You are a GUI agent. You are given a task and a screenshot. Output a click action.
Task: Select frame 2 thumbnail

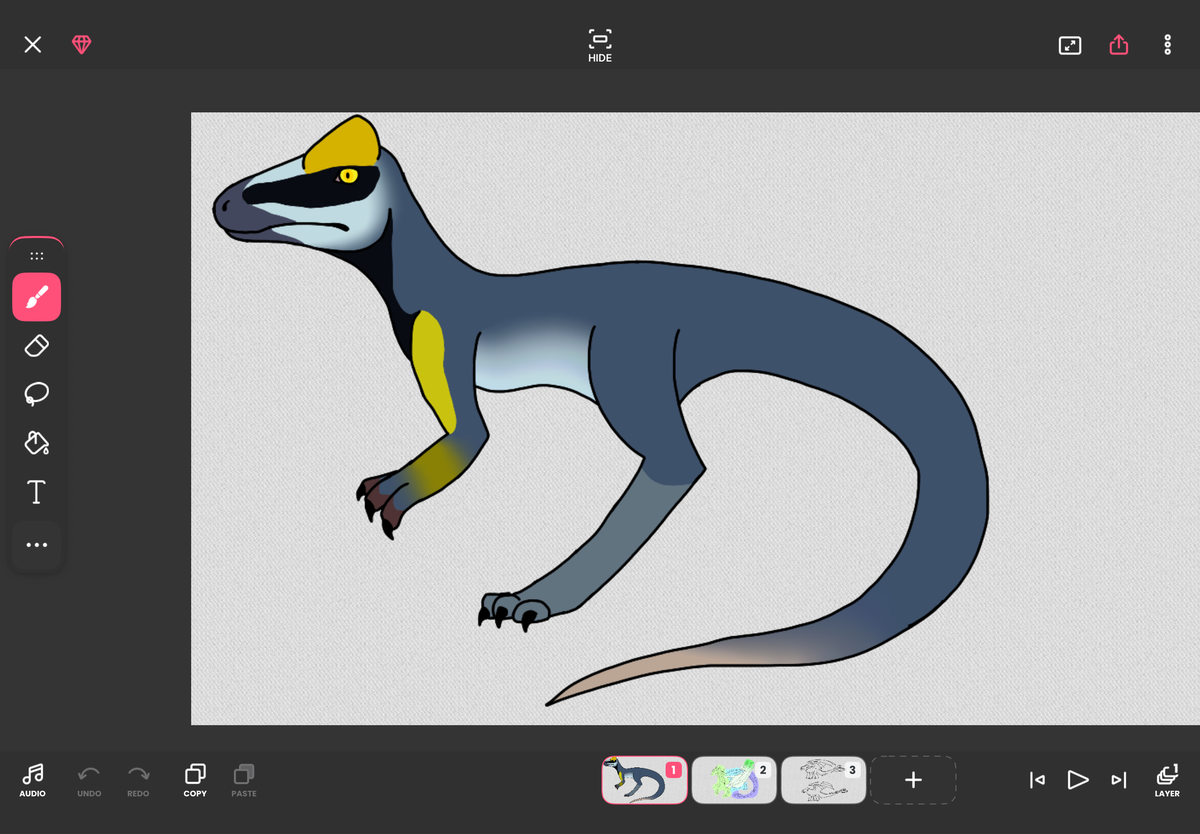point(734,780)
